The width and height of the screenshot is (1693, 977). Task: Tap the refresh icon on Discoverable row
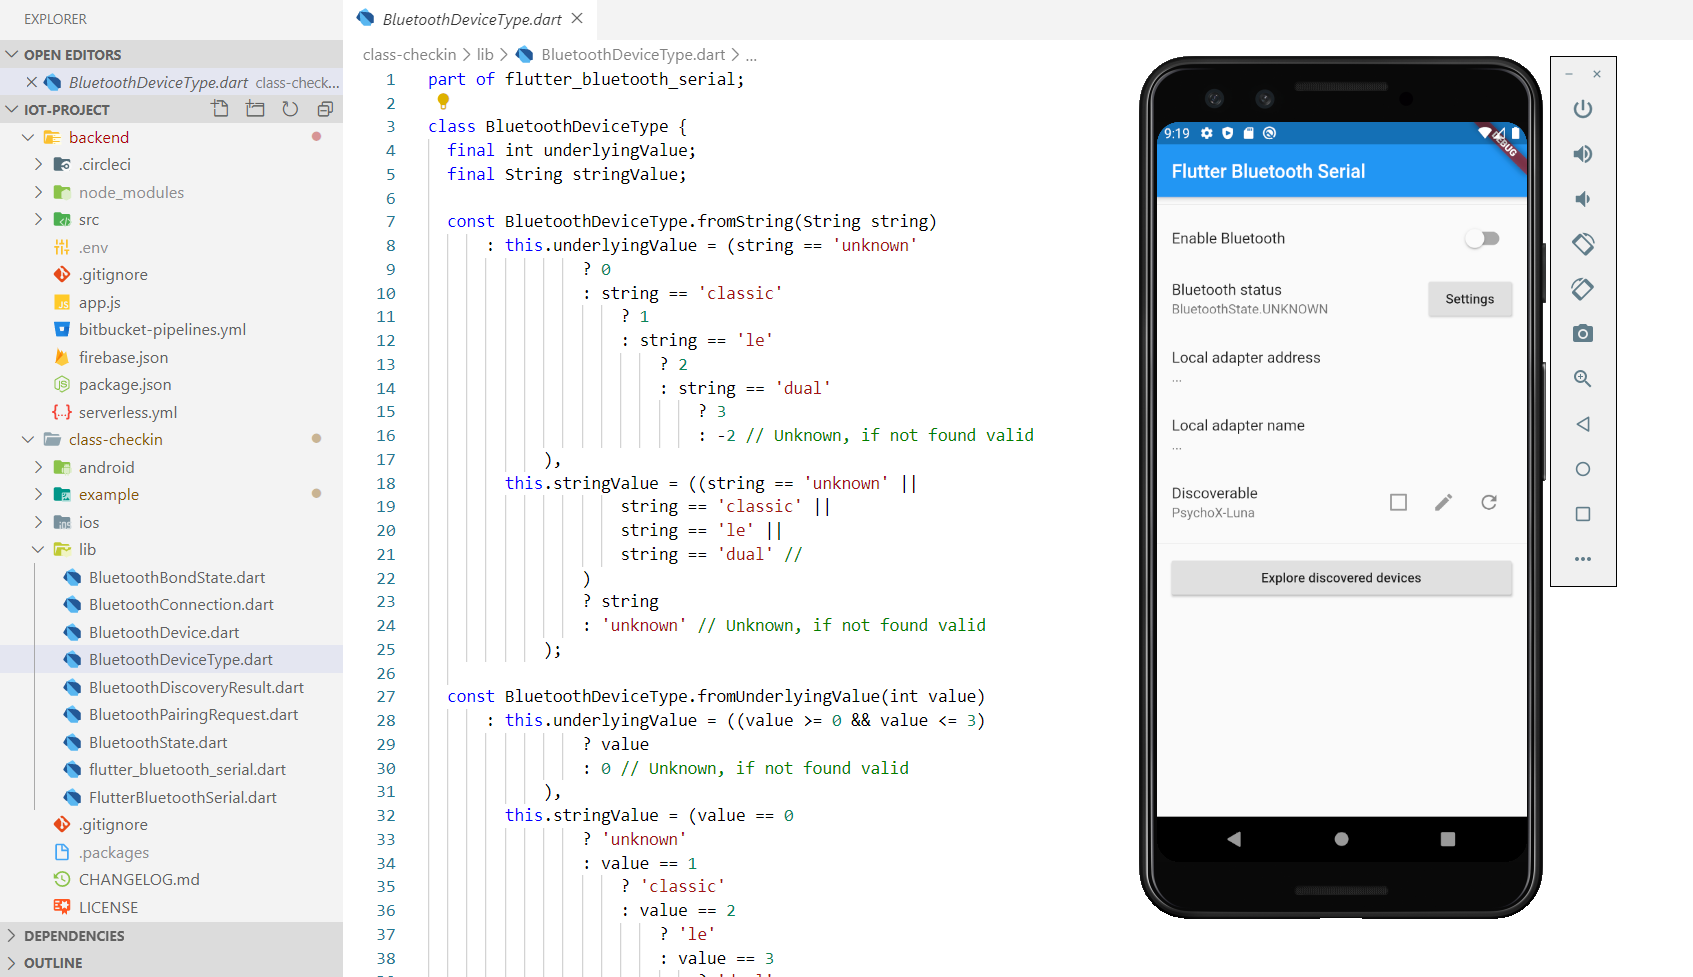click(x=1489, y=502)
